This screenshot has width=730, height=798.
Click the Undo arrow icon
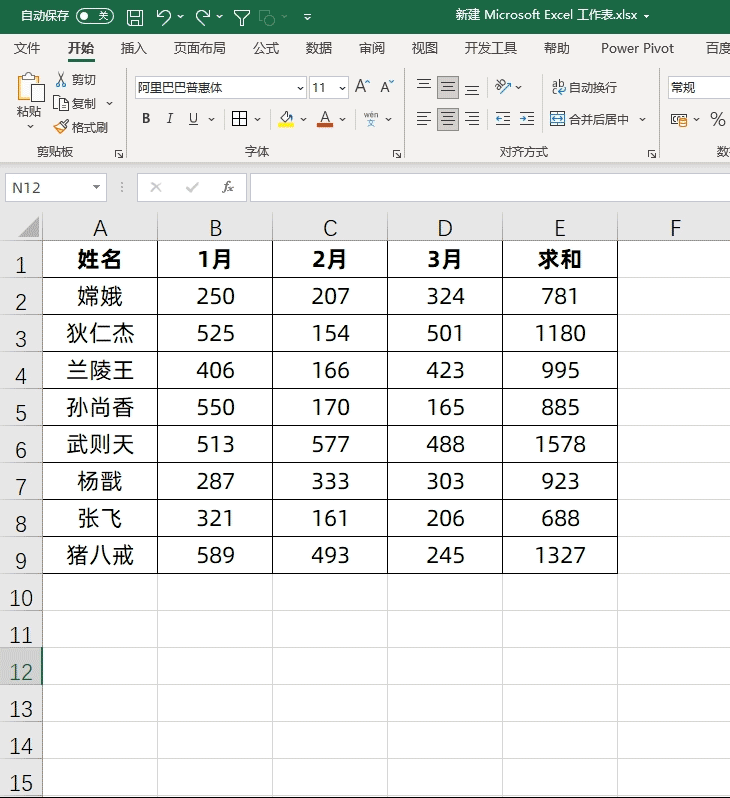164,17
